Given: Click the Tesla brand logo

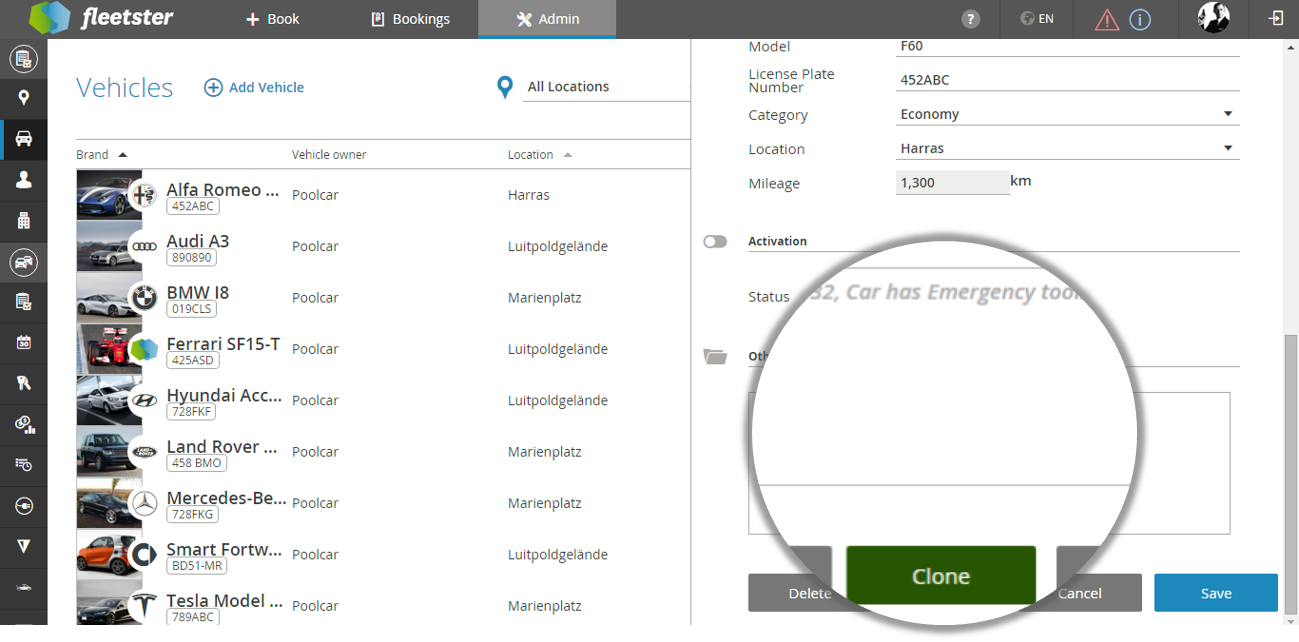Looking at the screenshot, I should pyautogui.click(x=145, y=606).
